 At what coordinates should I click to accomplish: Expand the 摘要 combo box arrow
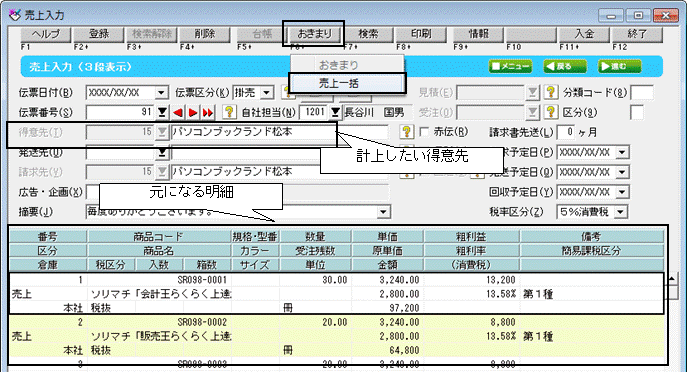coord(383,212)
